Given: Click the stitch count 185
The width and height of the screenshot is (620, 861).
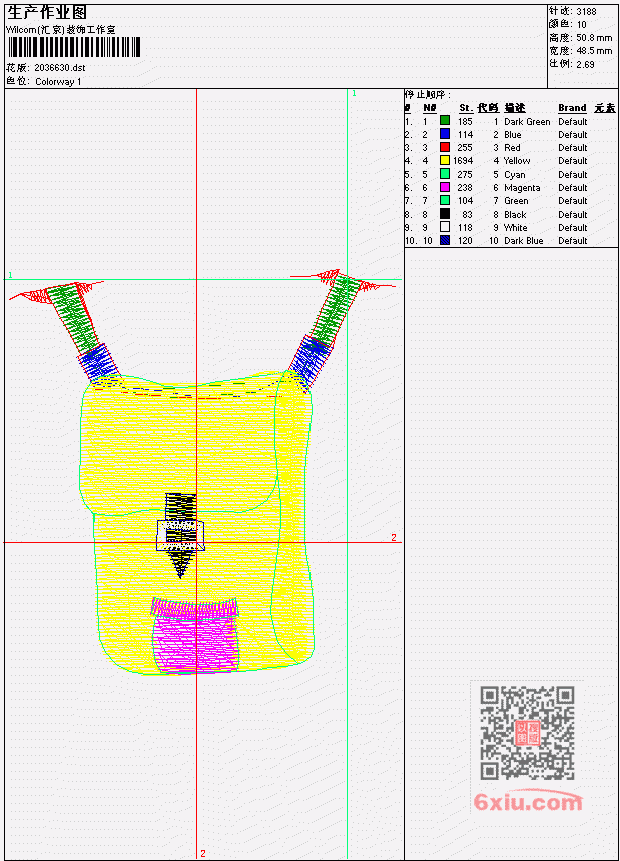Looking at the screenshot, I should point(465,121).
